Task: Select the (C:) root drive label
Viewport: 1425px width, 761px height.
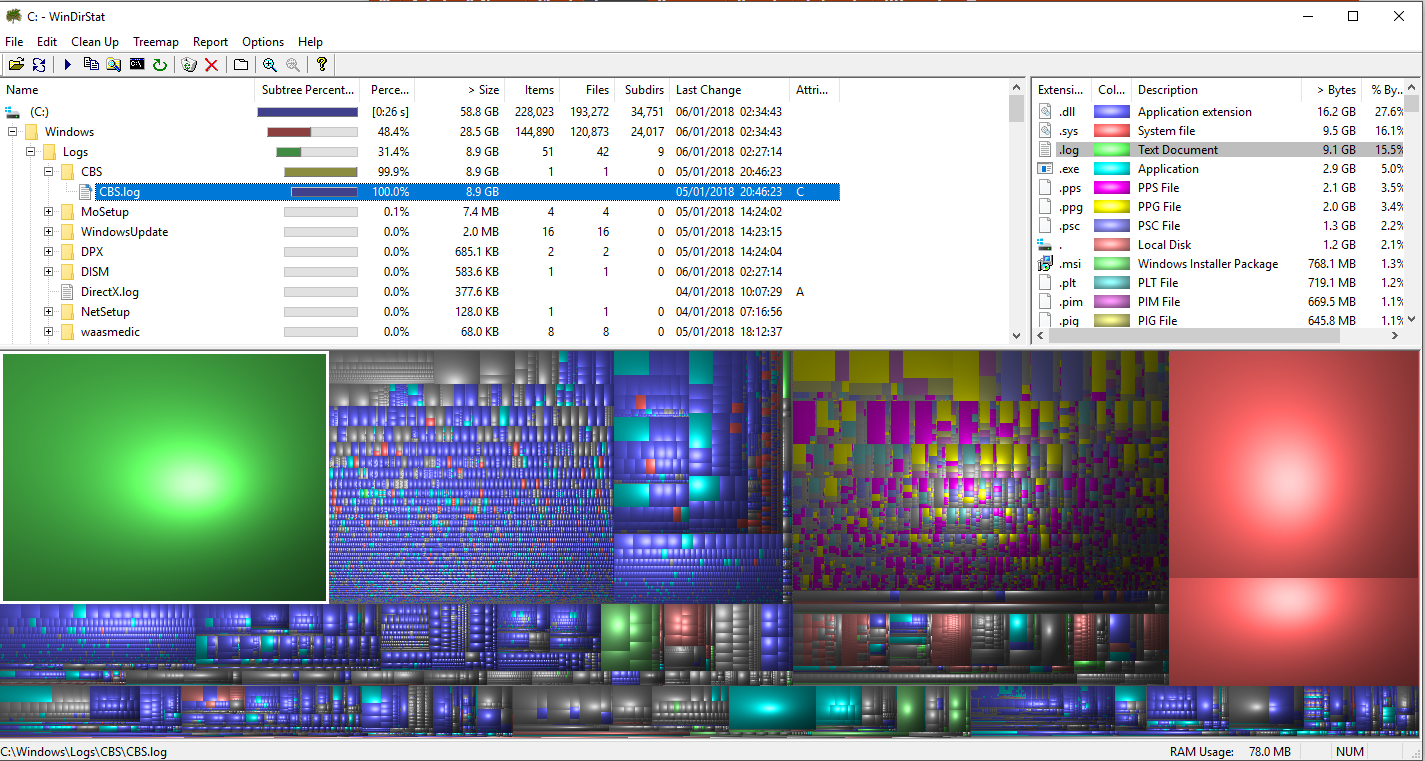Action: (x=39, y=112)
